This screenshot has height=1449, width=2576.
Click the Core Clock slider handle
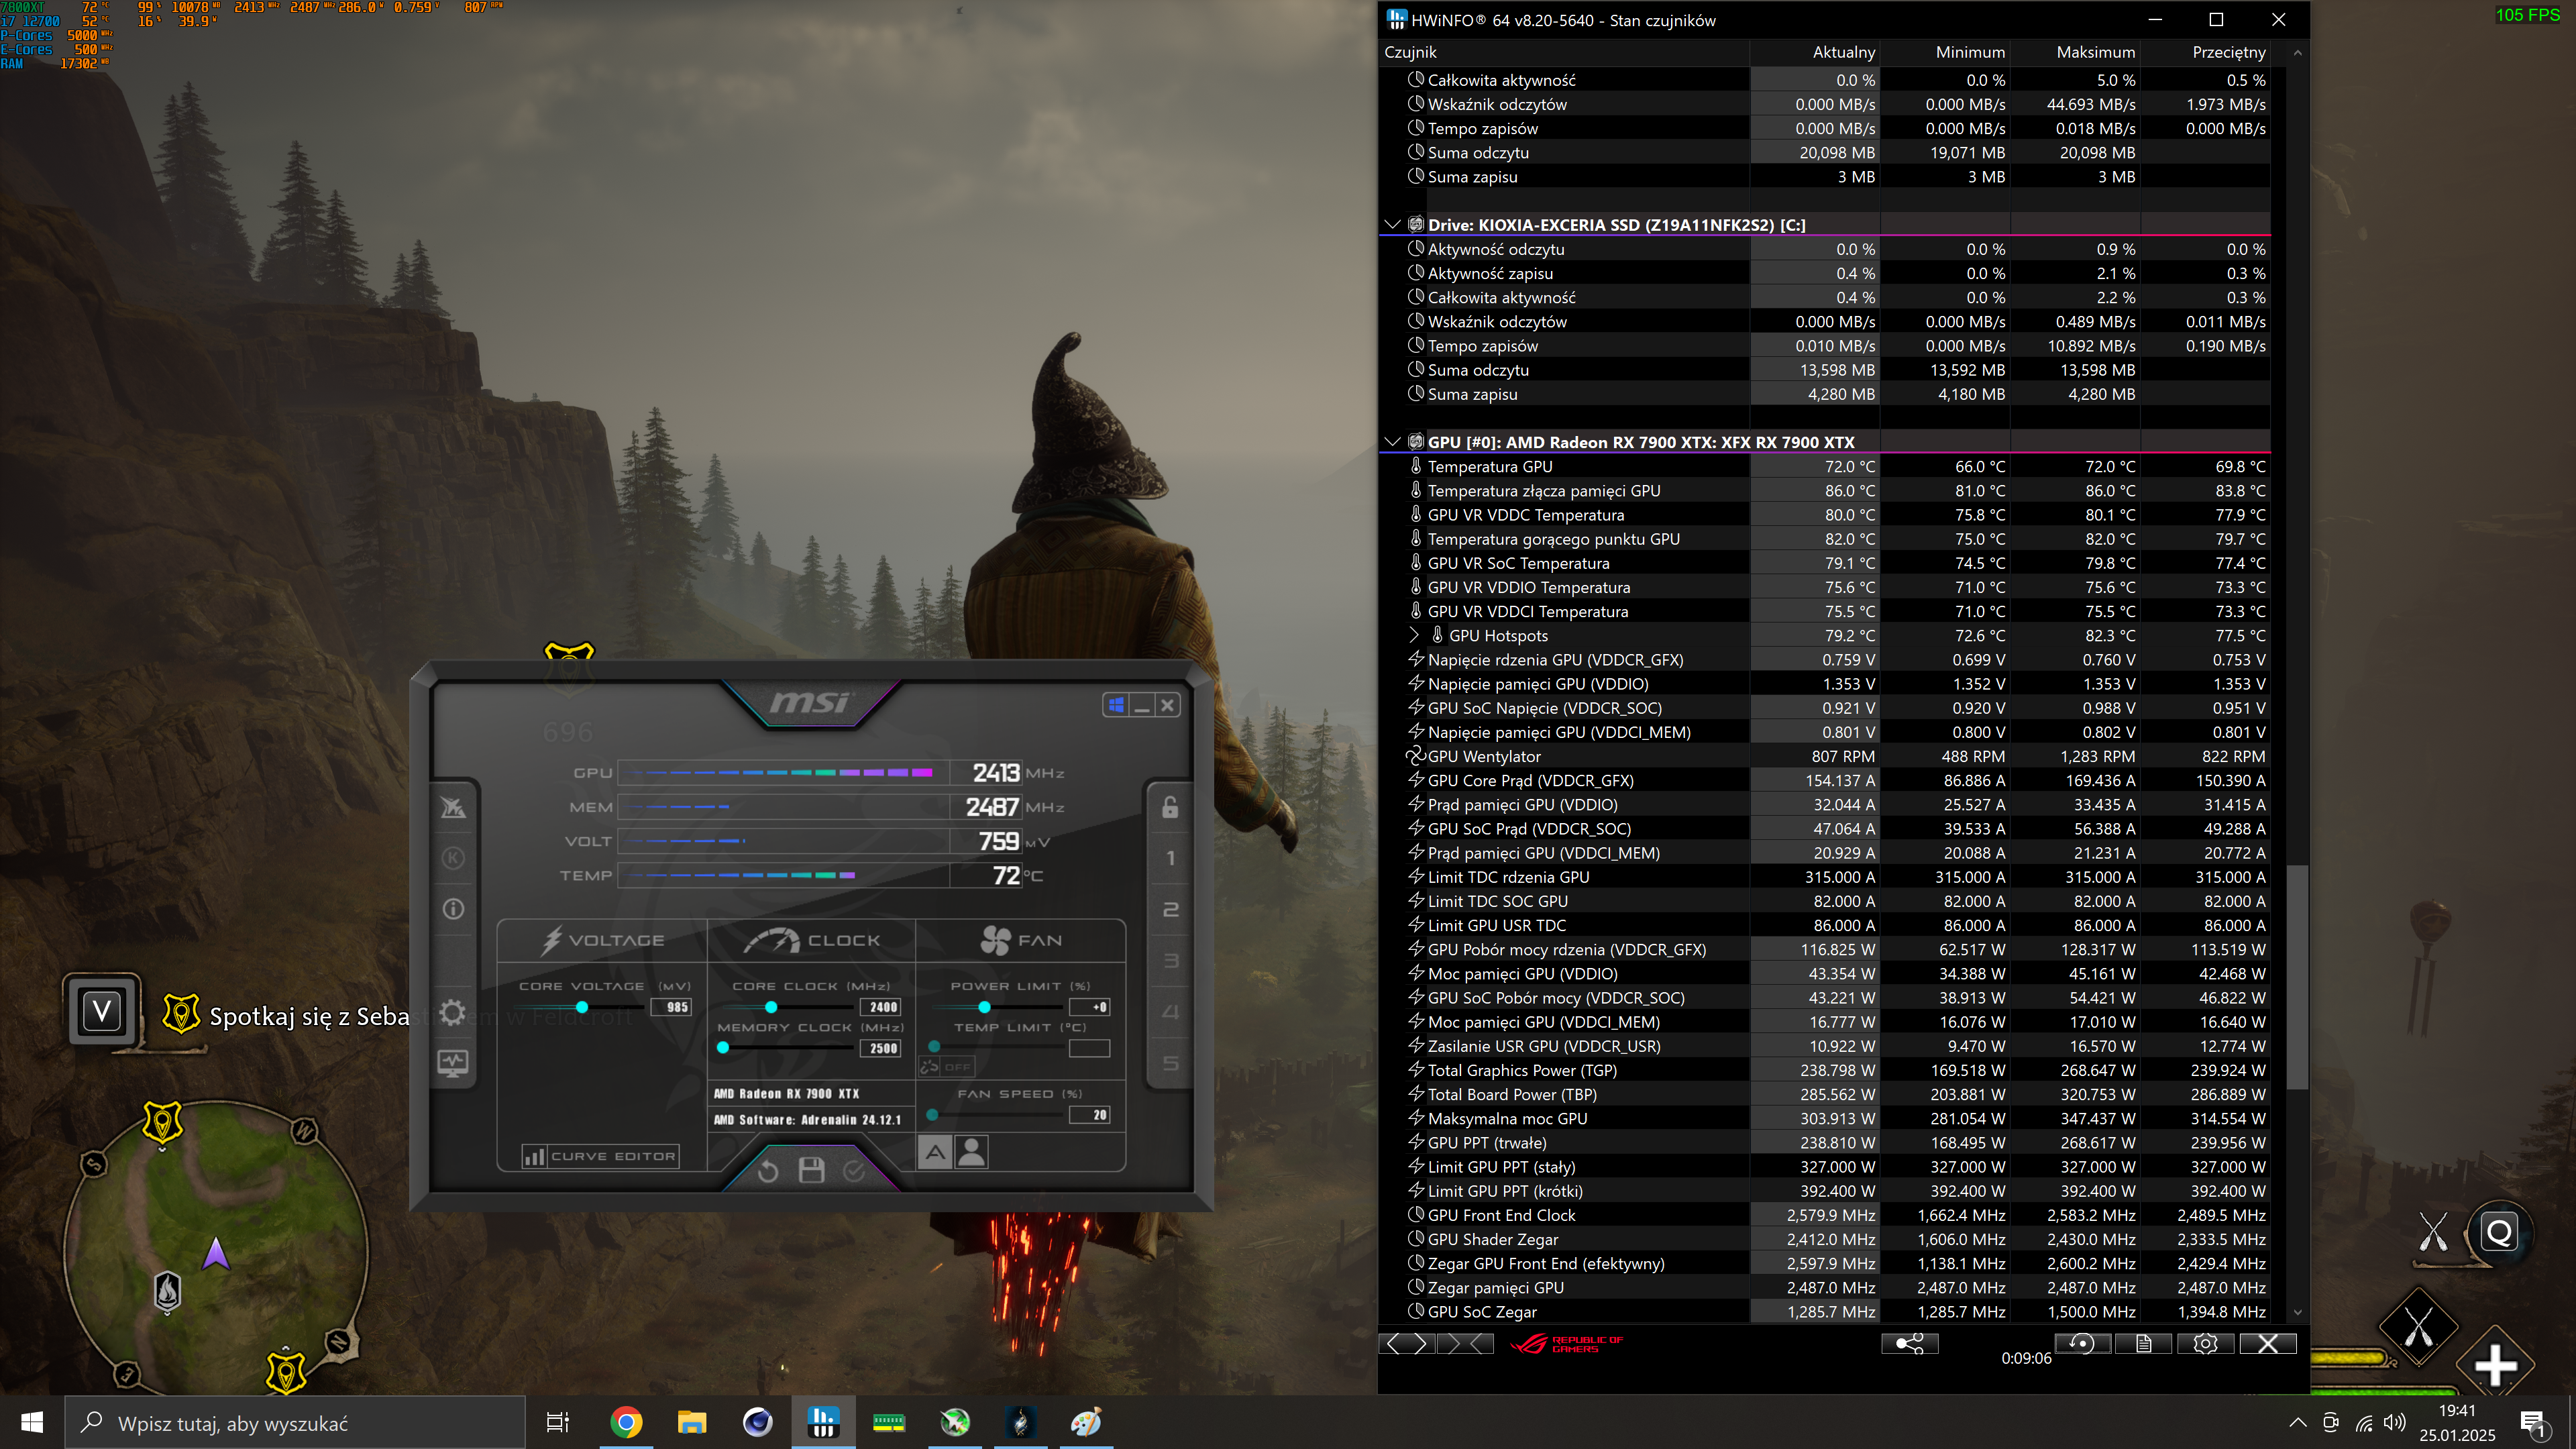771,1007
